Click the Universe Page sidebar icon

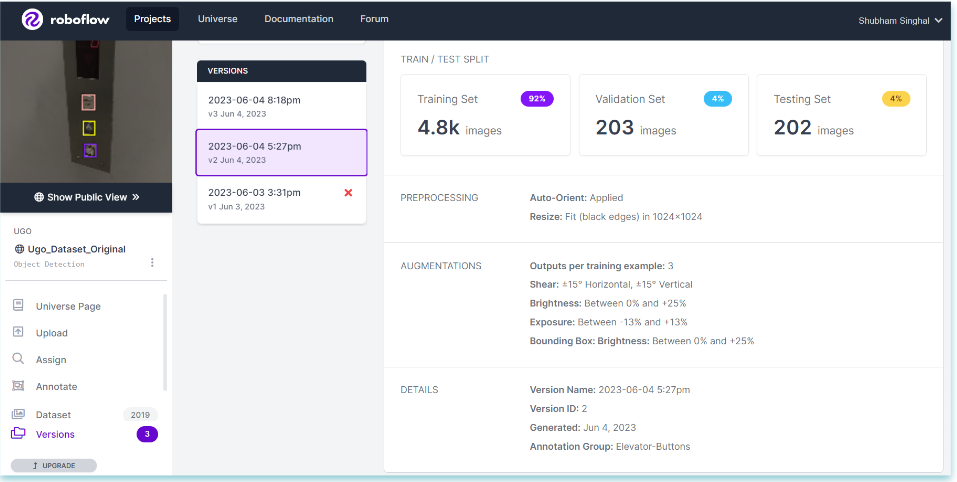(x=18, y=305)
